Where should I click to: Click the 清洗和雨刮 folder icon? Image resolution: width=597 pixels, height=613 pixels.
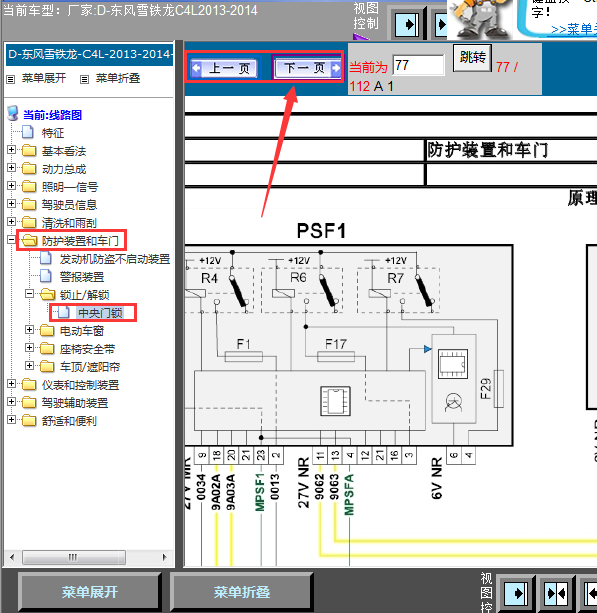29,222
